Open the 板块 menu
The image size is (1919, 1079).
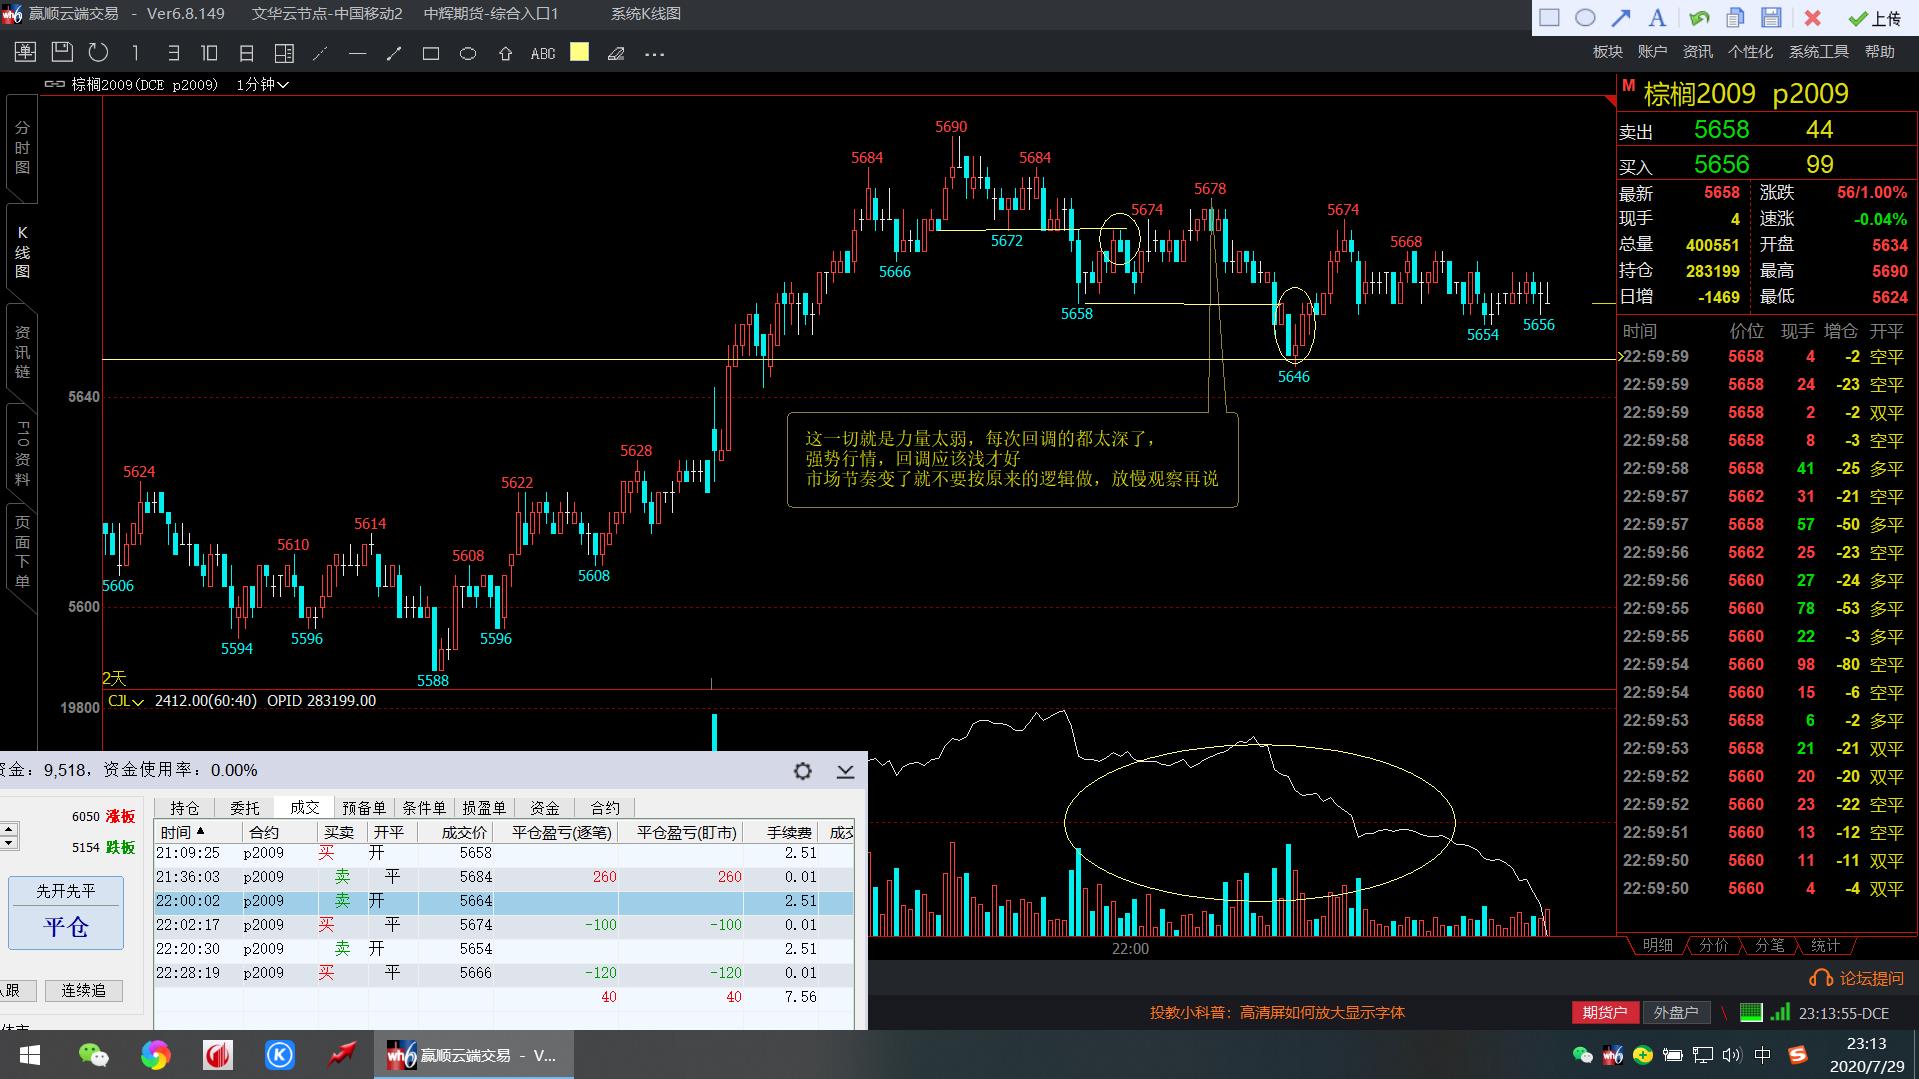coord(1608,52)
